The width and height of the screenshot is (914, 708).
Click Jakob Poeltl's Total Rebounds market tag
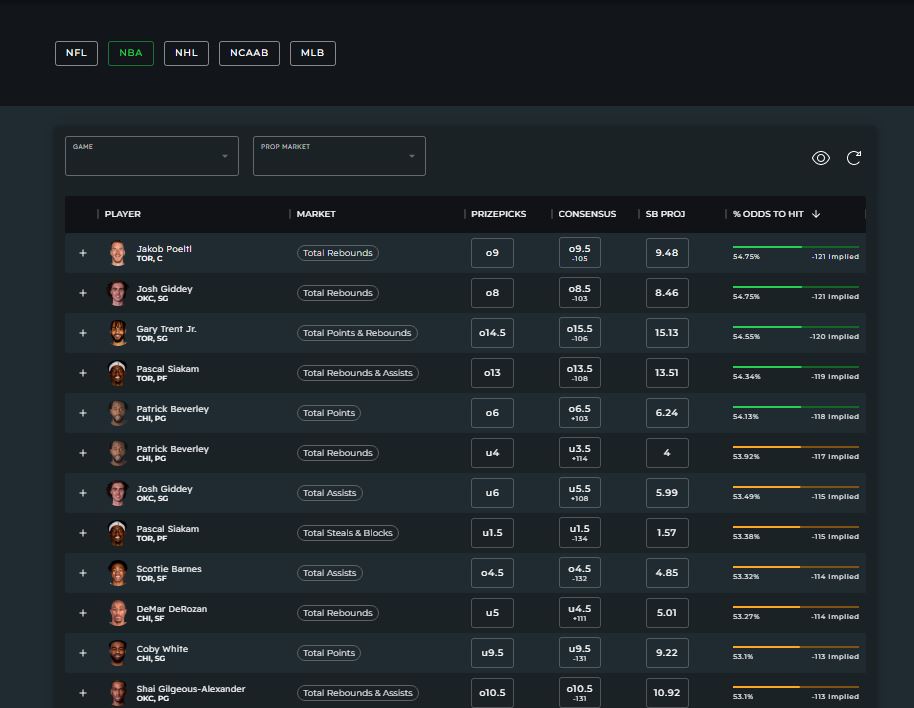[x=338, y=253]
